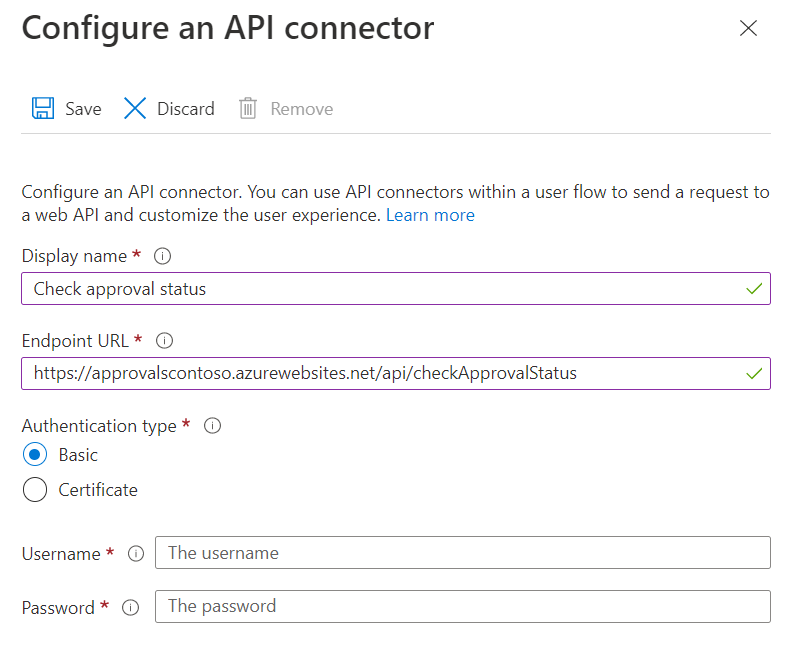Open the Authentication type info icon

212,425
